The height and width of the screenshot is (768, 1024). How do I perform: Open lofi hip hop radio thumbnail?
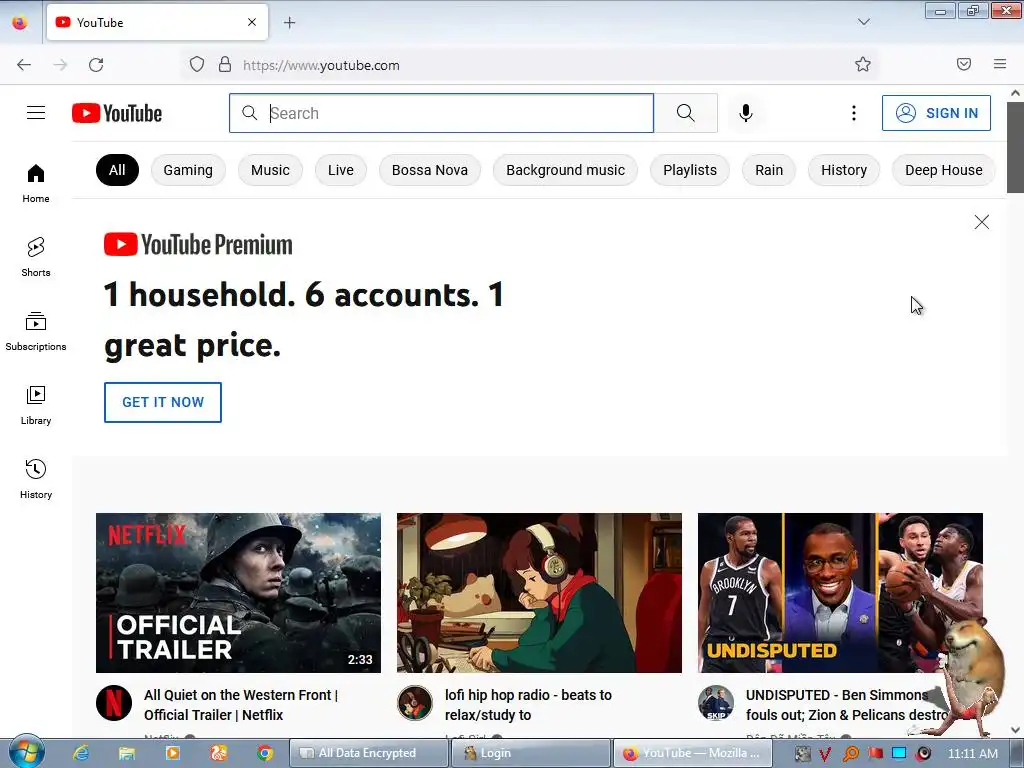[x=539, y=593]
